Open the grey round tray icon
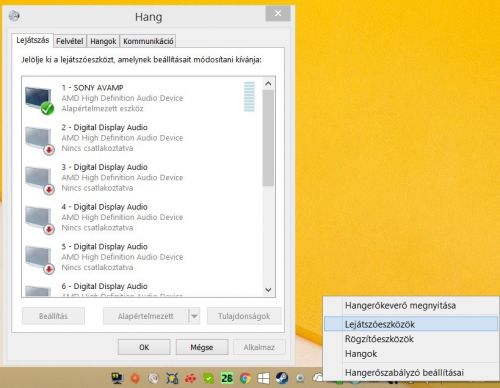 click(153, 378)
